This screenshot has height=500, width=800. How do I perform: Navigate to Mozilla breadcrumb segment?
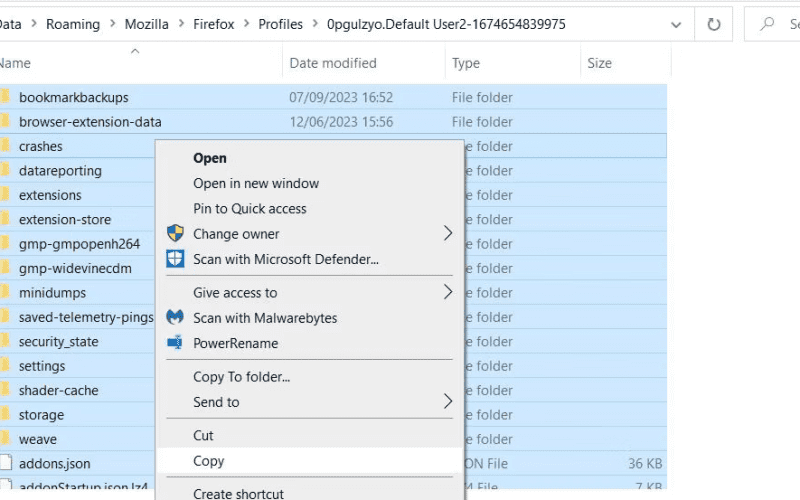[146, 24]
